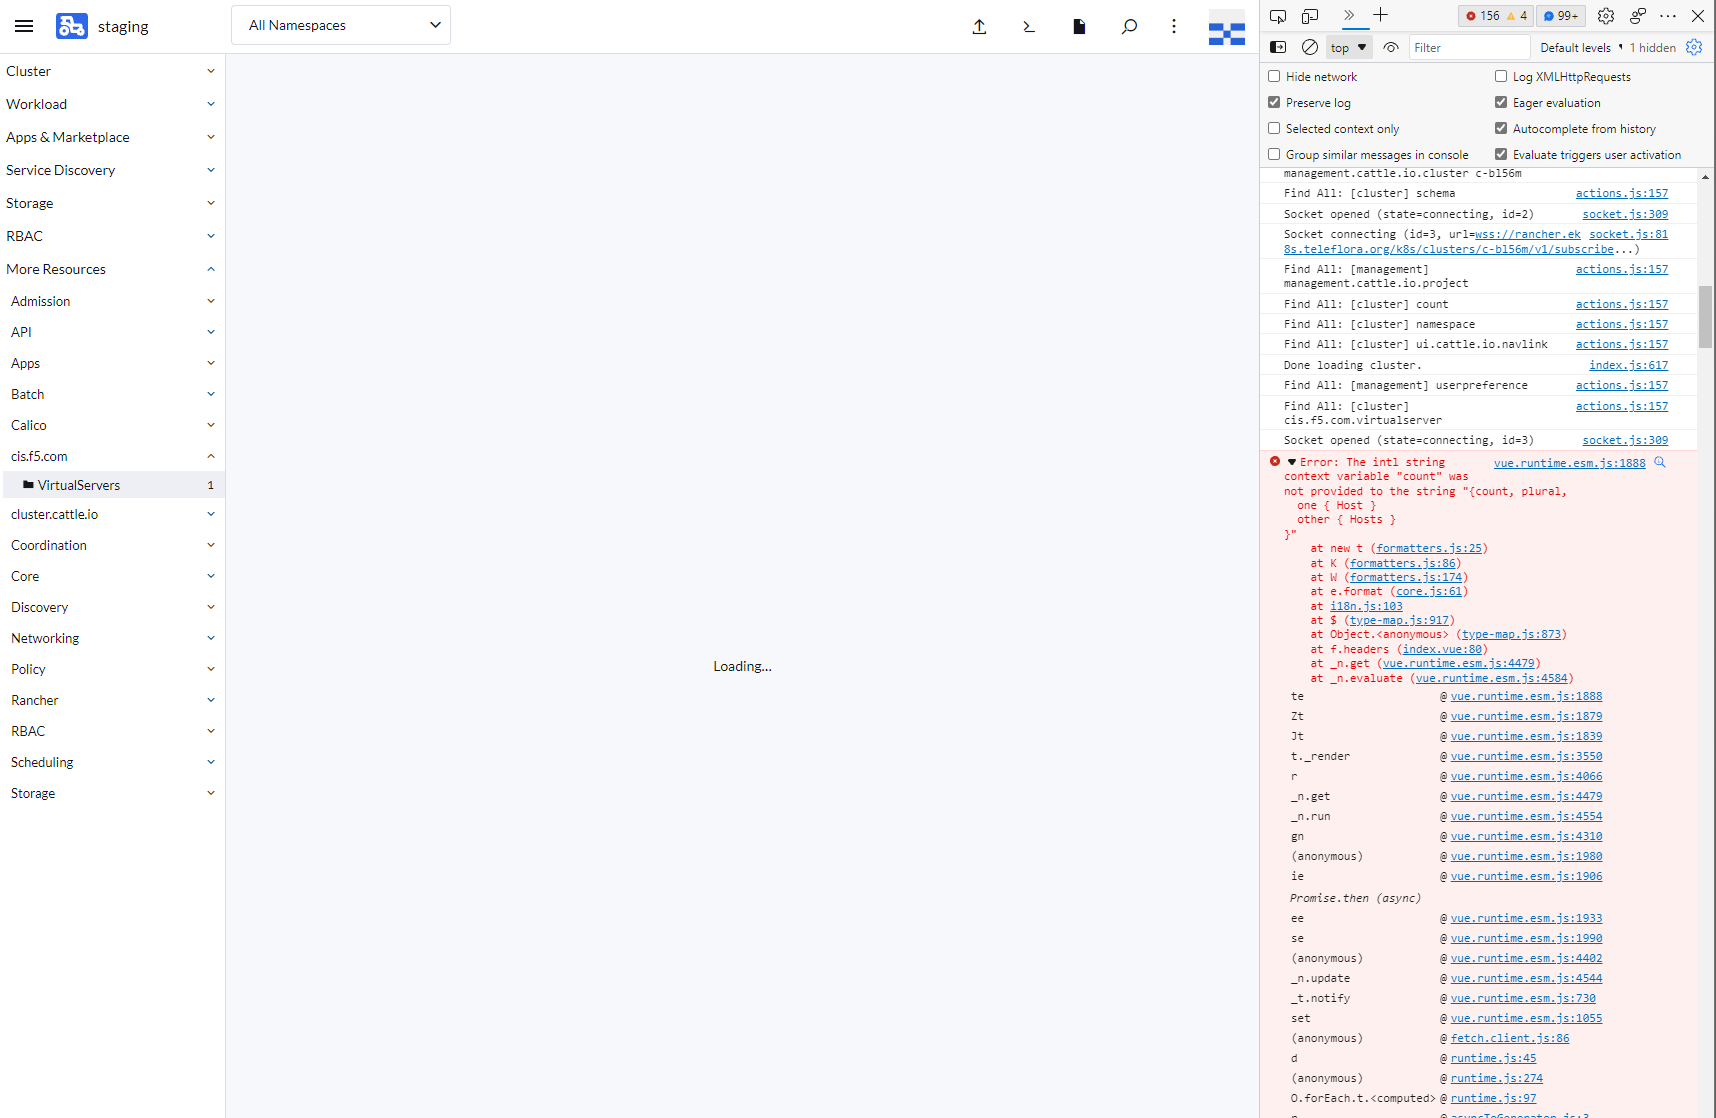The width and height of the screenshot is (1716, 1118).
Task: Enable the Hide network checkbox
Action: (1274, 76)
